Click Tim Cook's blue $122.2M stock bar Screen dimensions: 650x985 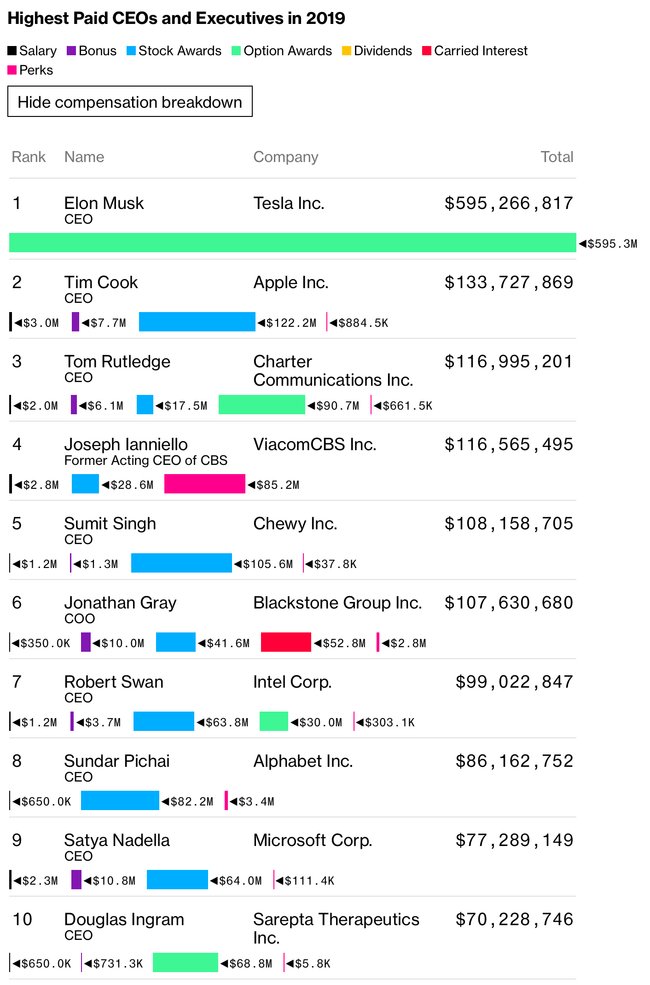197,322
